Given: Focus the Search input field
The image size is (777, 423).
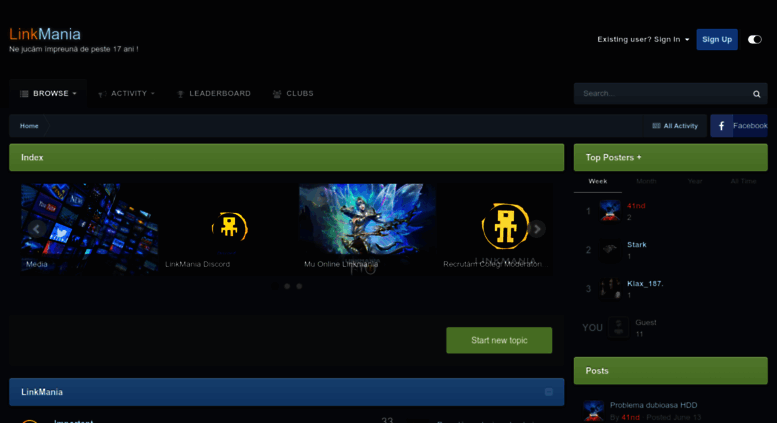Looking at the screenshot, I should [663, 94].
